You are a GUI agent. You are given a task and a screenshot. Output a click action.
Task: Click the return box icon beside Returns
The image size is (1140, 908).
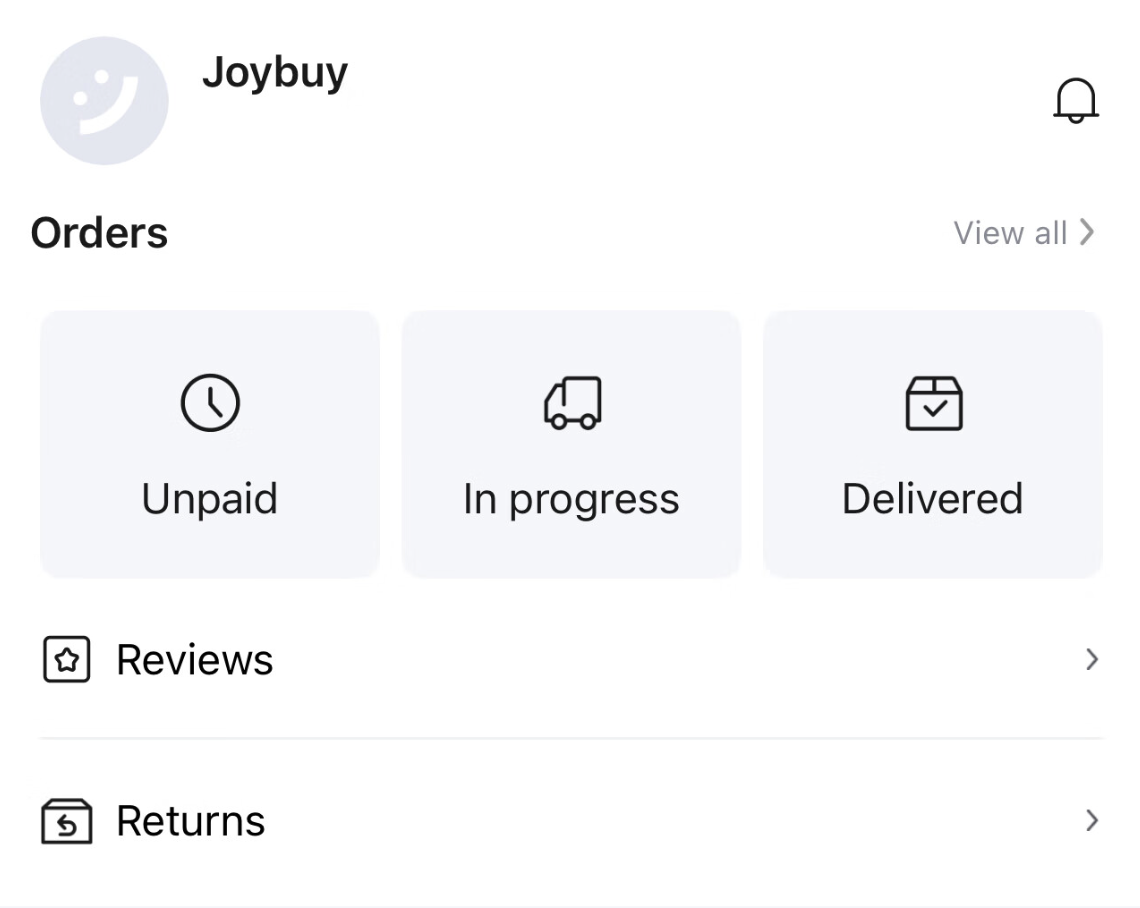[66, 820]
